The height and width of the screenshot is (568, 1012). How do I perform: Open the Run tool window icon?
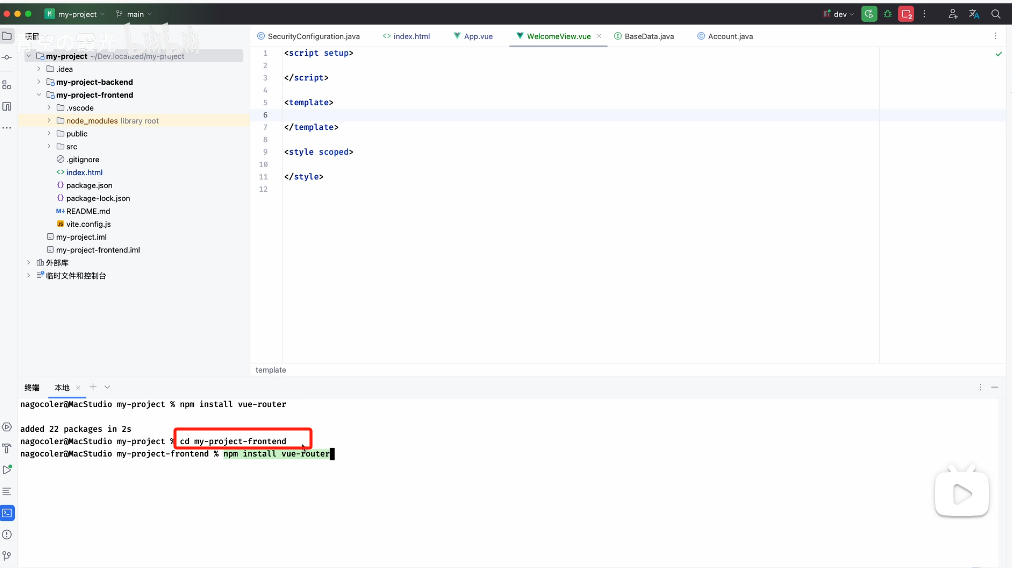(x=7, y=470)
